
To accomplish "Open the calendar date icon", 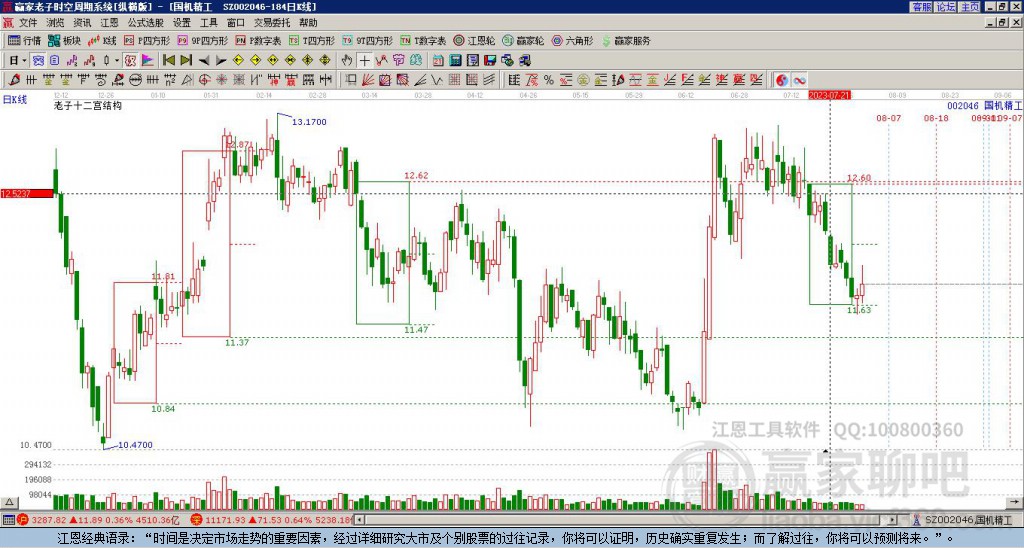I will pyautogui.click(x=438, y=60).
